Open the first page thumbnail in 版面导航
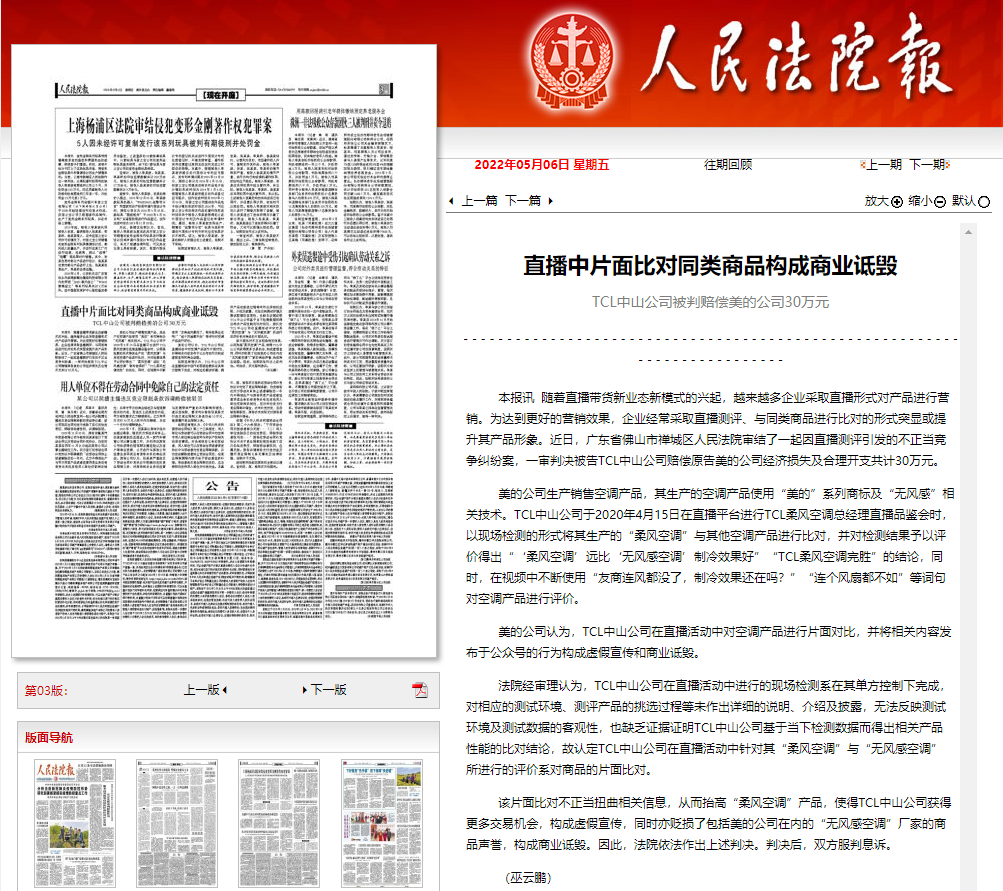This screenshot has width=1003, height=891. pos(65,825)
